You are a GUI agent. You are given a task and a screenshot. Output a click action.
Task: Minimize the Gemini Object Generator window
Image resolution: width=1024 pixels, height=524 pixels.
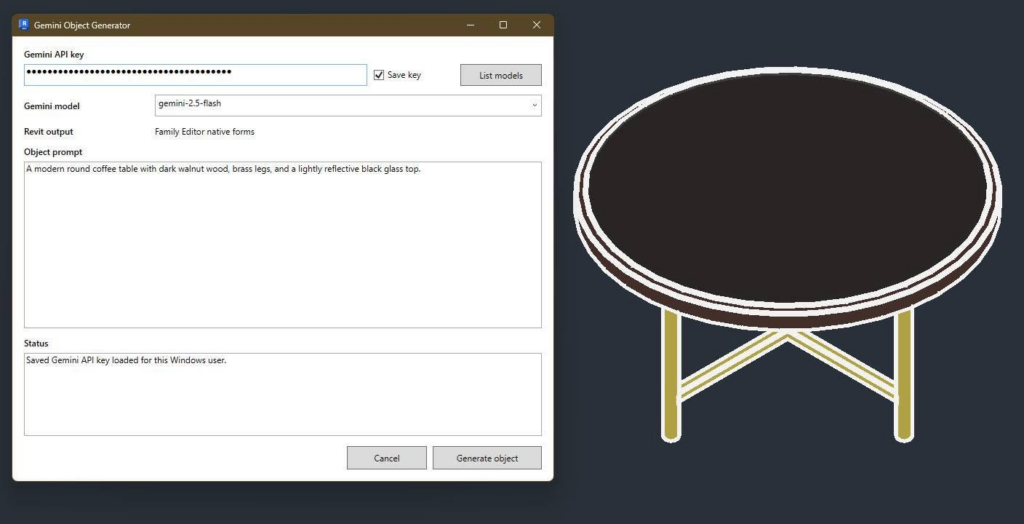[x=470, y=25]
